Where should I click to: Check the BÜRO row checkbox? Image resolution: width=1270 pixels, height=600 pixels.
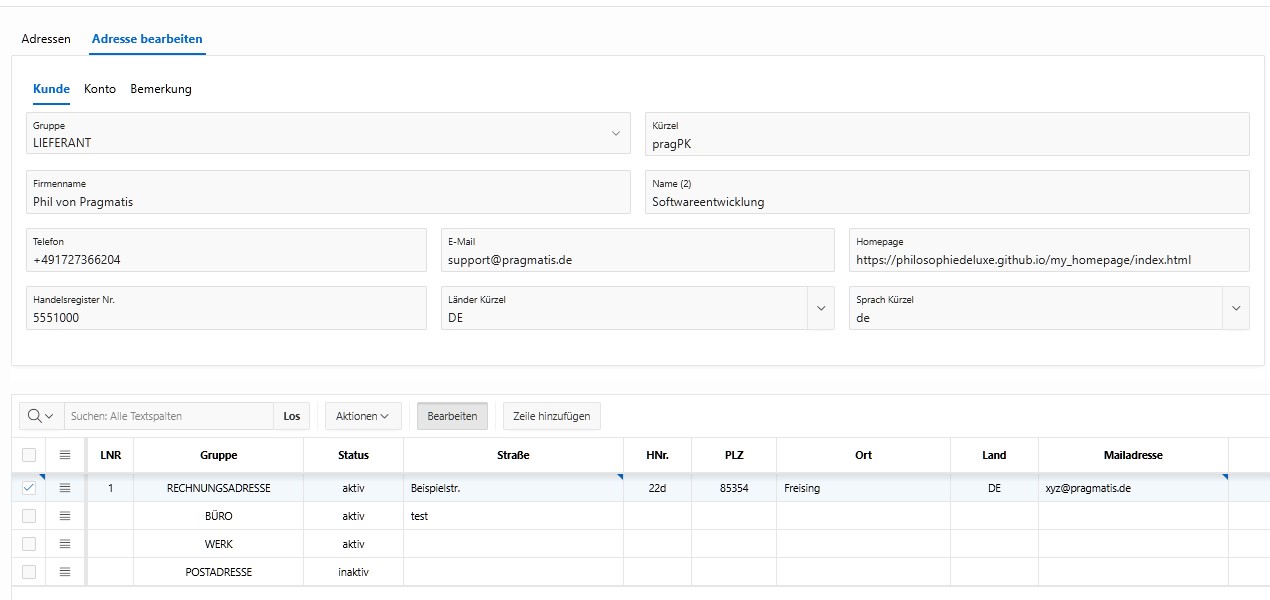click(29, 516)
